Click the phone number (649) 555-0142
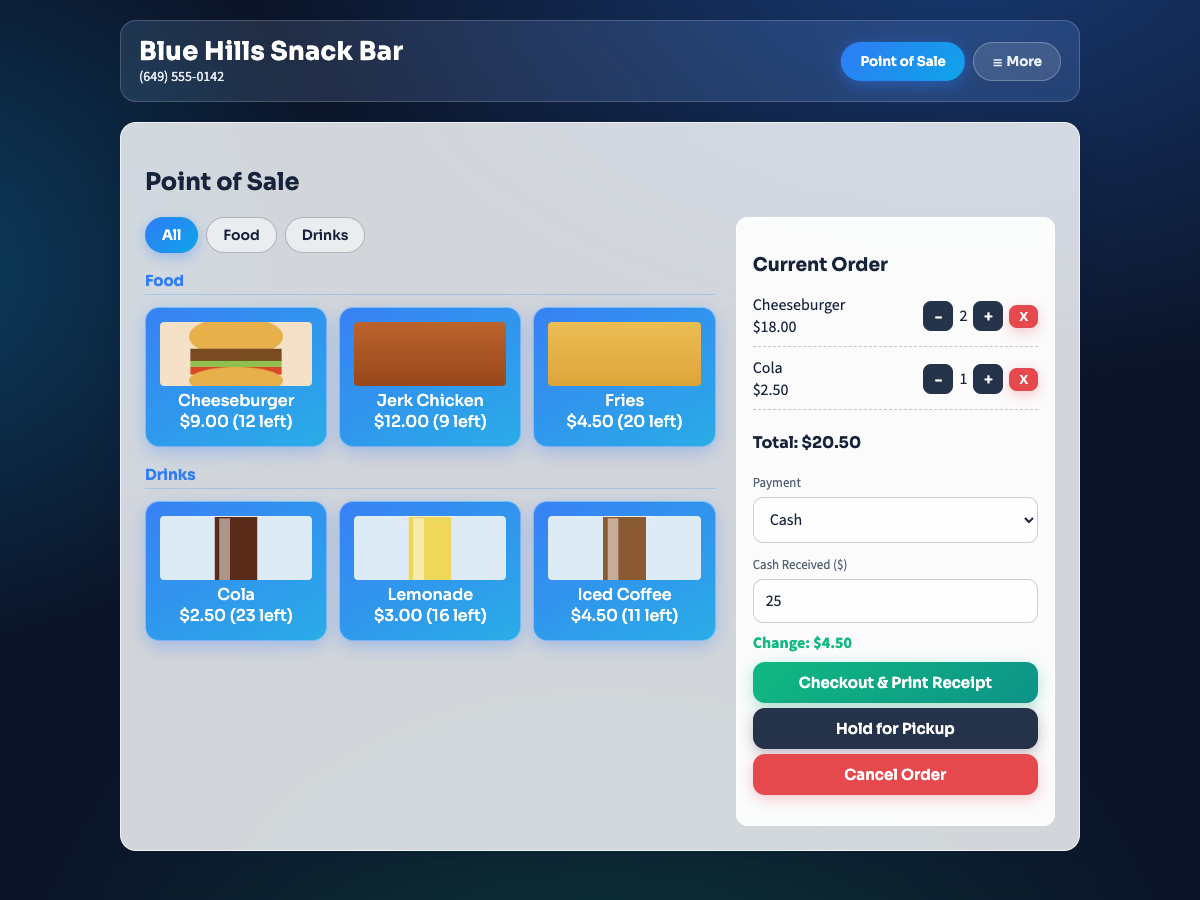Image resolution: width=1200 pixels, height=900 pixels. (x=181, y=76)
